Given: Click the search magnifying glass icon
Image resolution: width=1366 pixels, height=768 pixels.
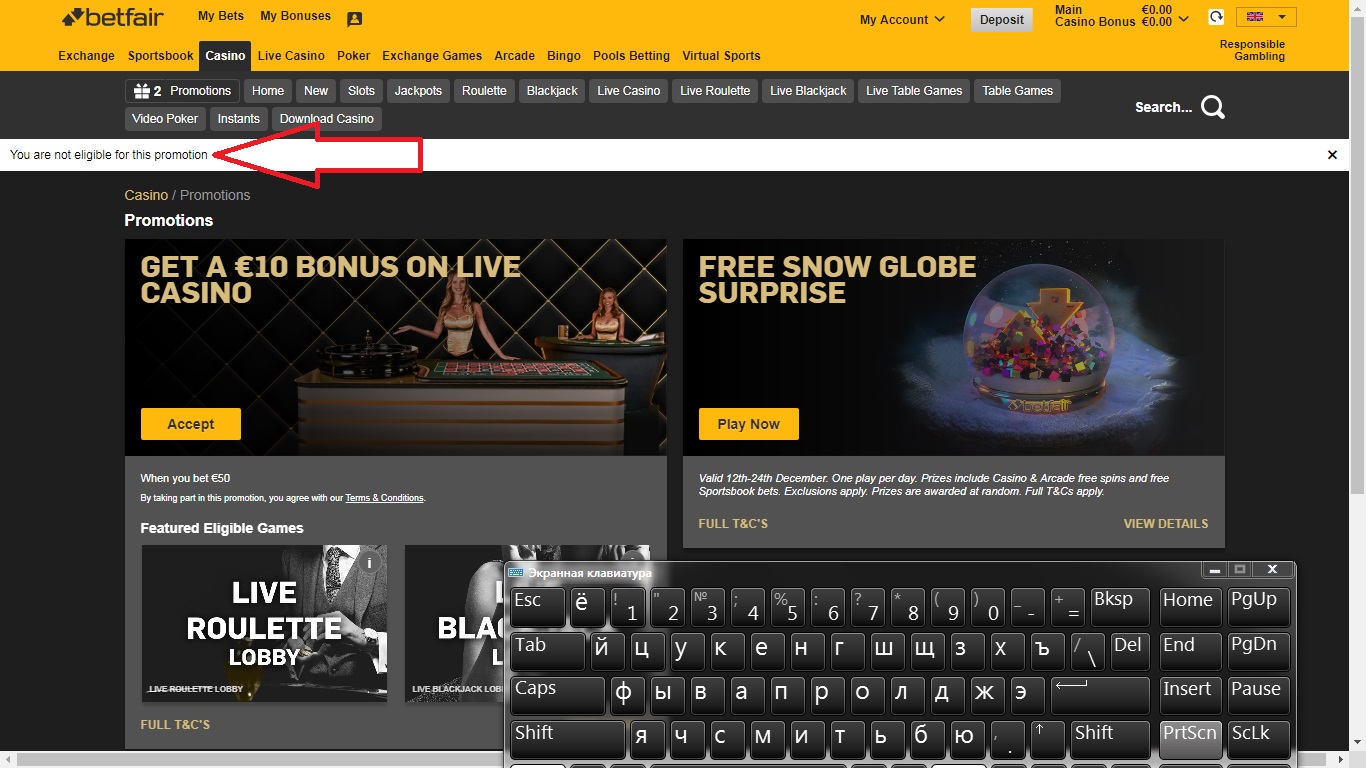Looking at the screenshot, I should click(1212, 107).
